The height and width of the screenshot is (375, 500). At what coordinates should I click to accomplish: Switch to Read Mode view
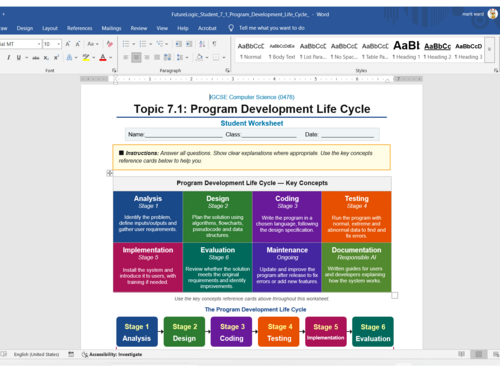[x=462, y=354]
